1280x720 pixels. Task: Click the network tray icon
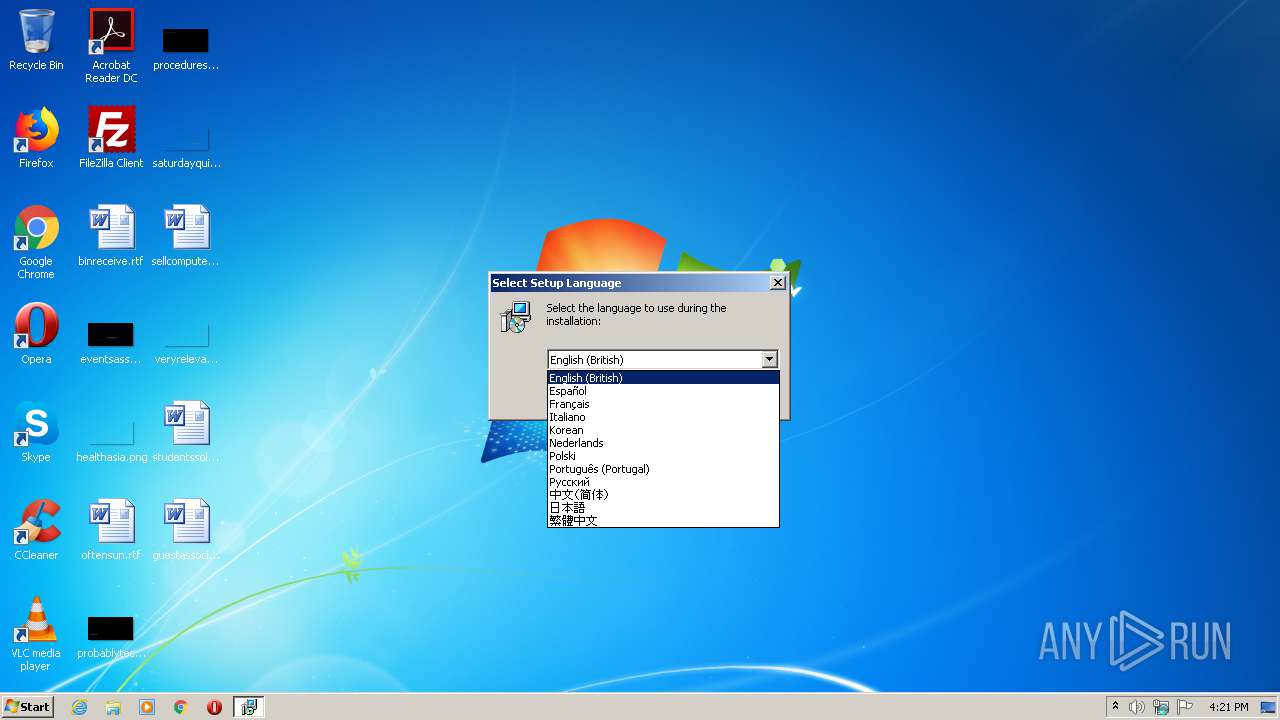[1161, 707]
